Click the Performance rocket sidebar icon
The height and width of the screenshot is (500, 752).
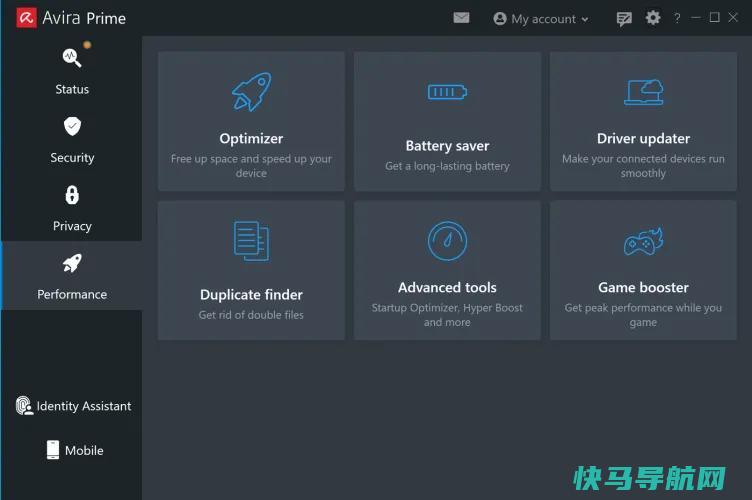[x=72, y=263]
